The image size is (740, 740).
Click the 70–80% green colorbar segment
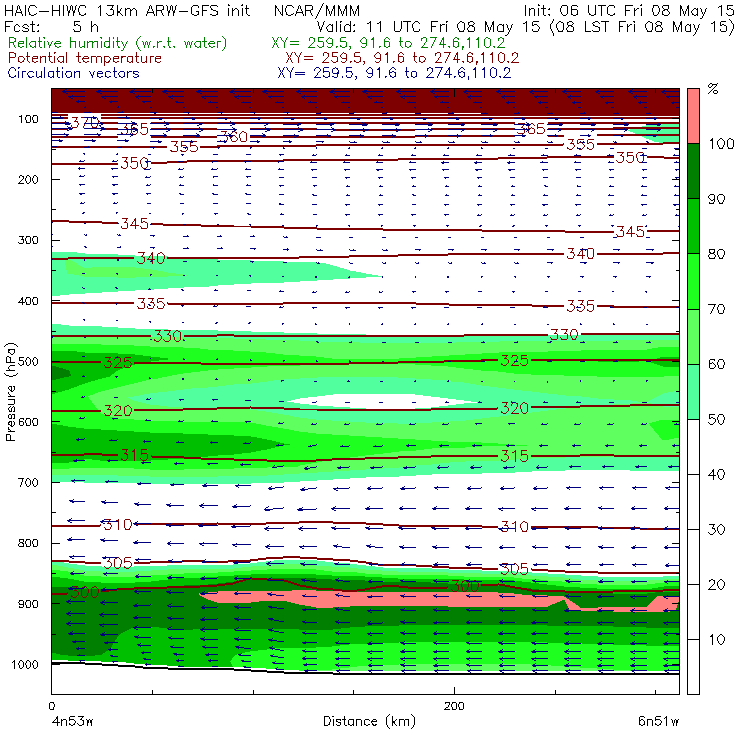[x=693, y=281]
